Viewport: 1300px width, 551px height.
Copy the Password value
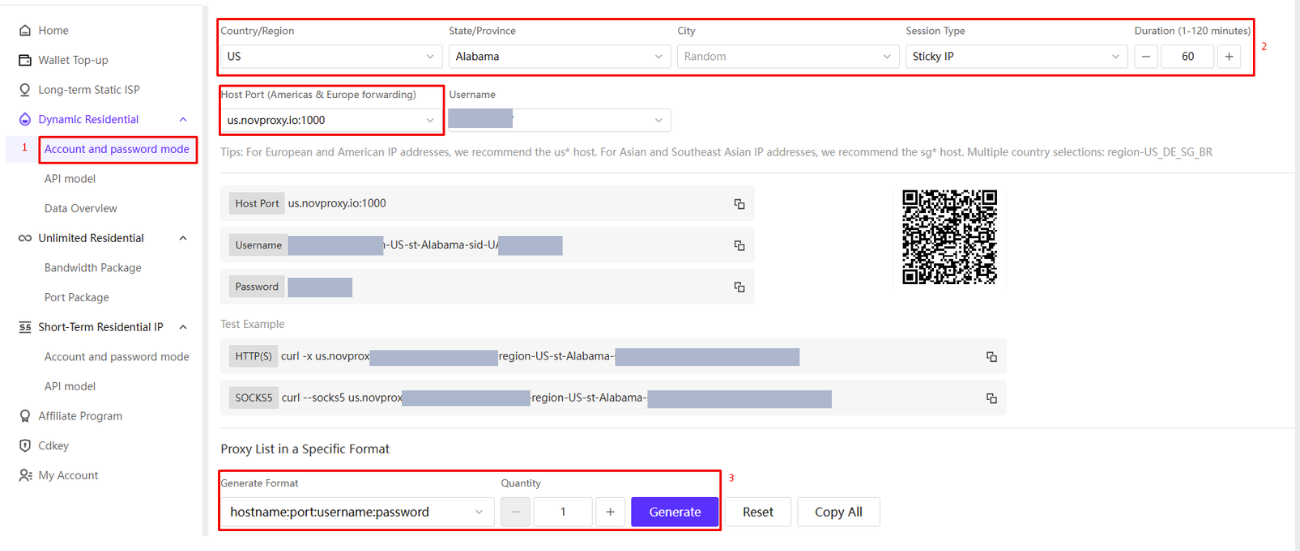coord(739,287)
